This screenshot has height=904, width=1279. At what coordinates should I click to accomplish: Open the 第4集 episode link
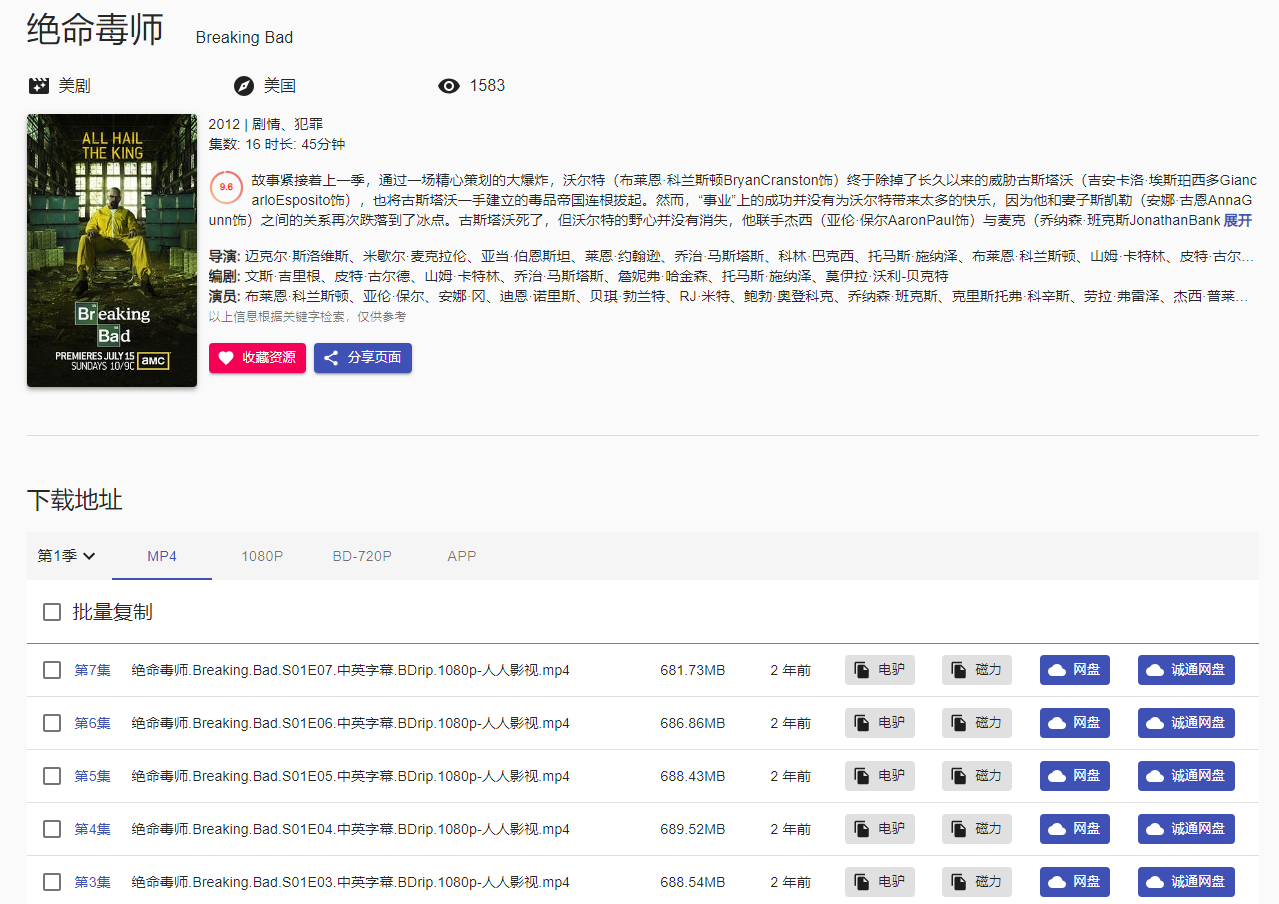tap(93, 829)
